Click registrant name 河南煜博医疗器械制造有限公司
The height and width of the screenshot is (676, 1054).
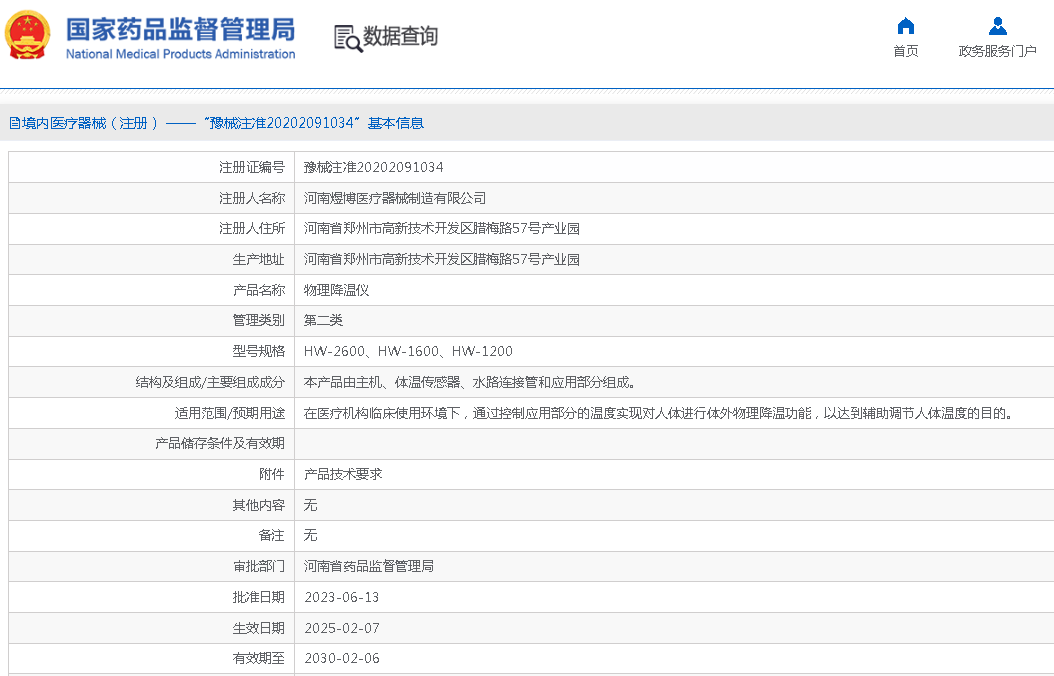[x=395, y=198]
